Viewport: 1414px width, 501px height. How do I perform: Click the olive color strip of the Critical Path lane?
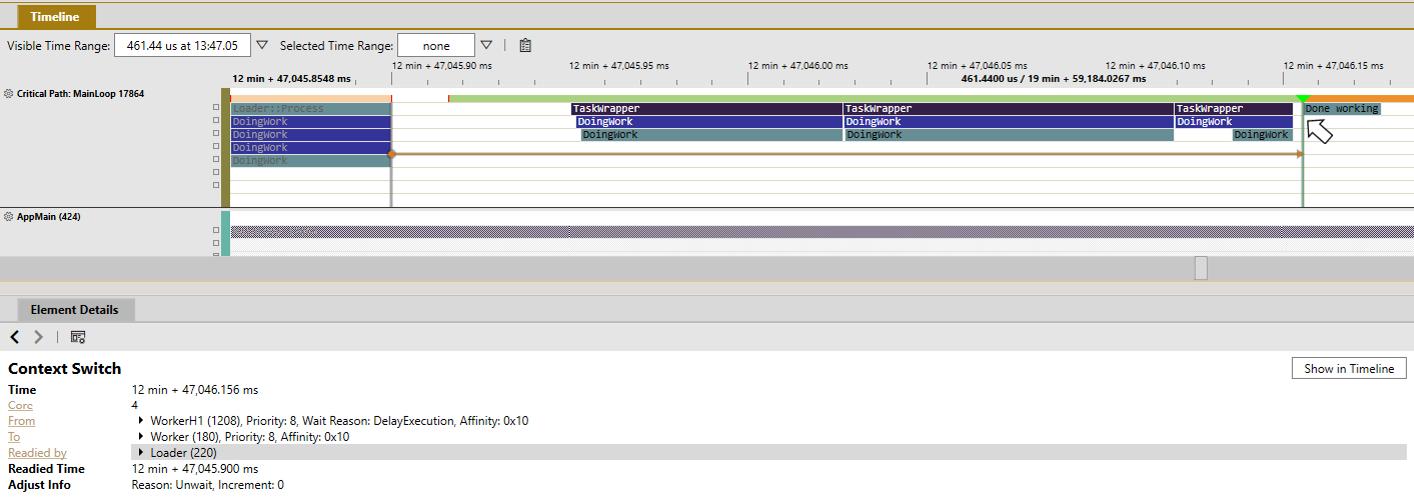[x=225, y=147]
